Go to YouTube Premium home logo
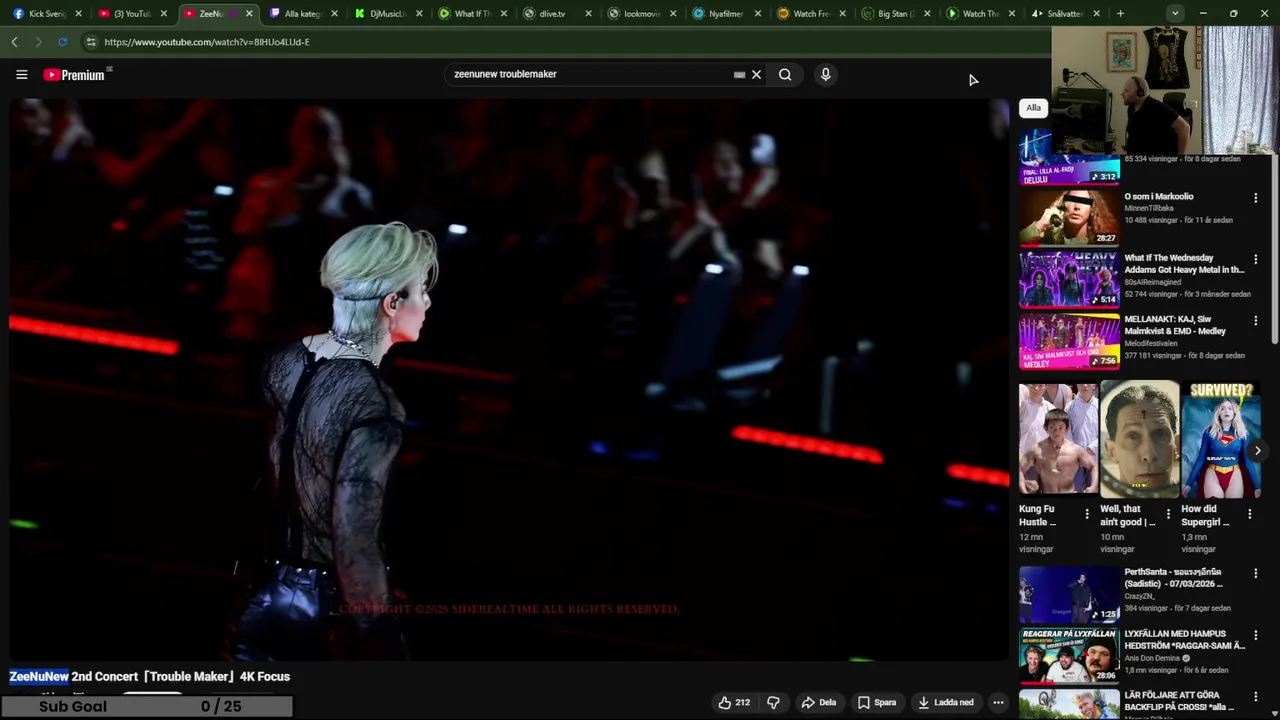 [x=75, y=75]
